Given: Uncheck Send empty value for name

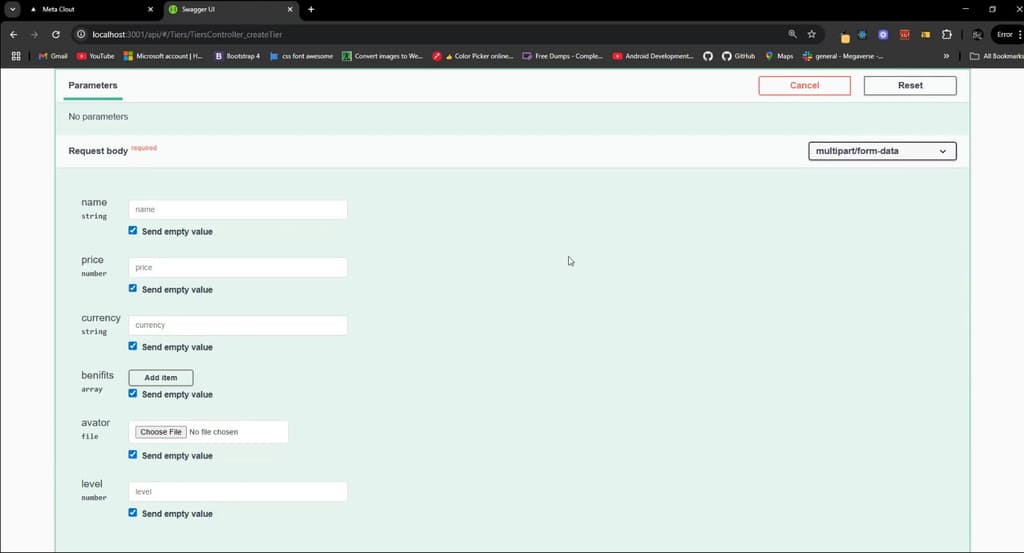Looking at the screenshot, I should coord(133,231).
